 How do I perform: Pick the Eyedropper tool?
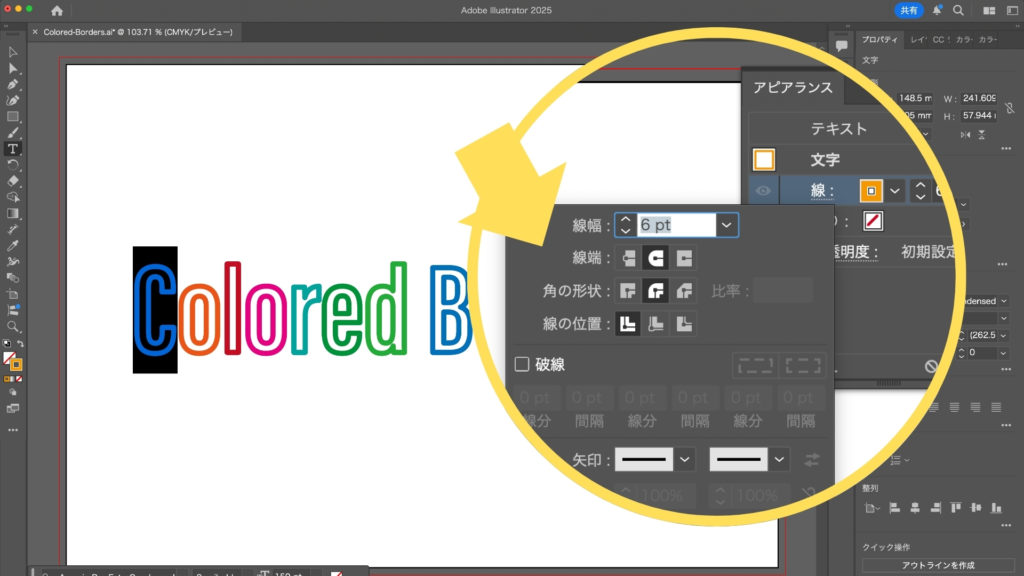(13, 245)
